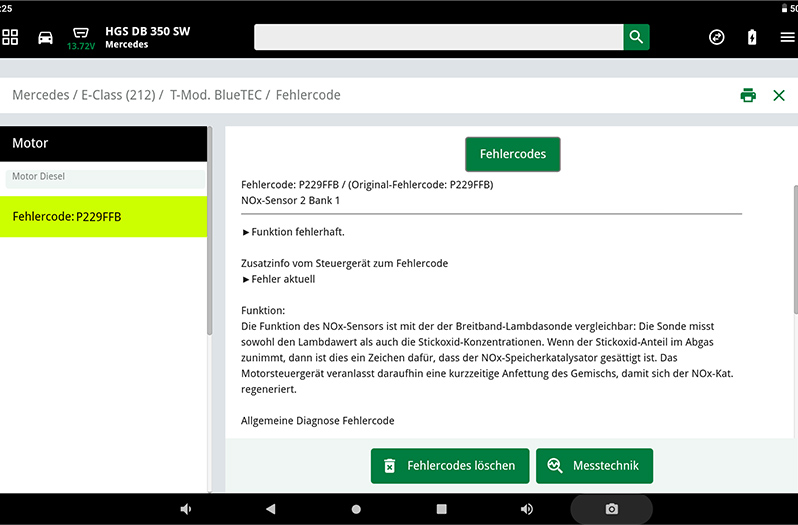Image resolution: width=798 pixels, height=525 pixels.
Task: Click Fehlercodes löschen to clear codes
Action: point(449,466)
